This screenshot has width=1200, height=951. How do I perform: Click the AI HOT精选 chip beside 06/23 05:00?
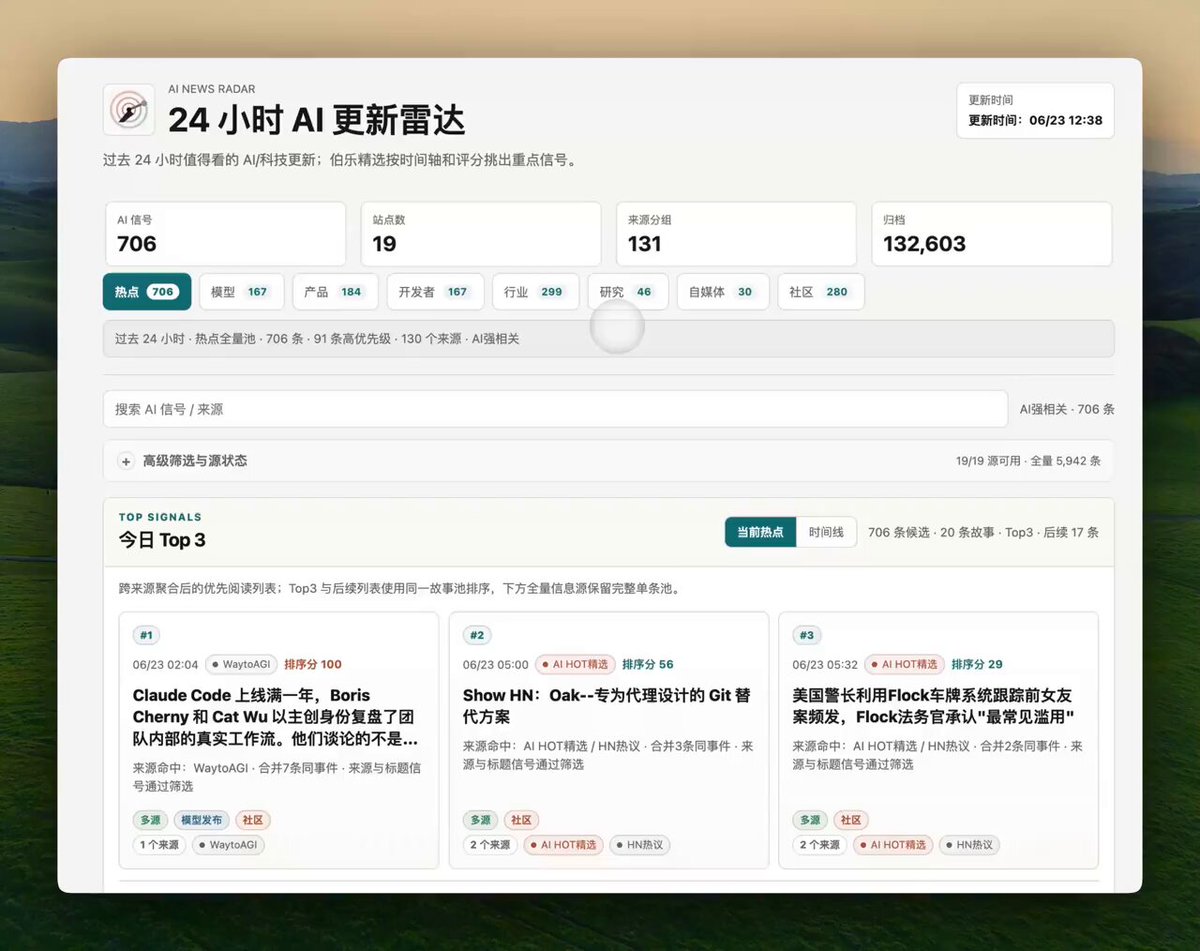[x=574, y=664]
